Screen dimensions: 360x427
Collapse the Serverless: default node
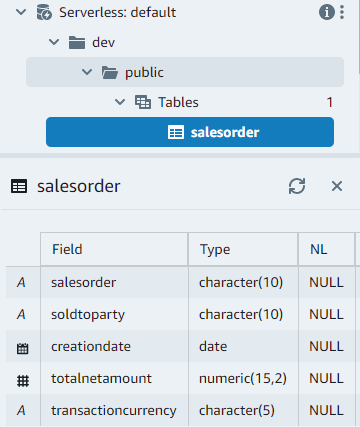[21, 12]
